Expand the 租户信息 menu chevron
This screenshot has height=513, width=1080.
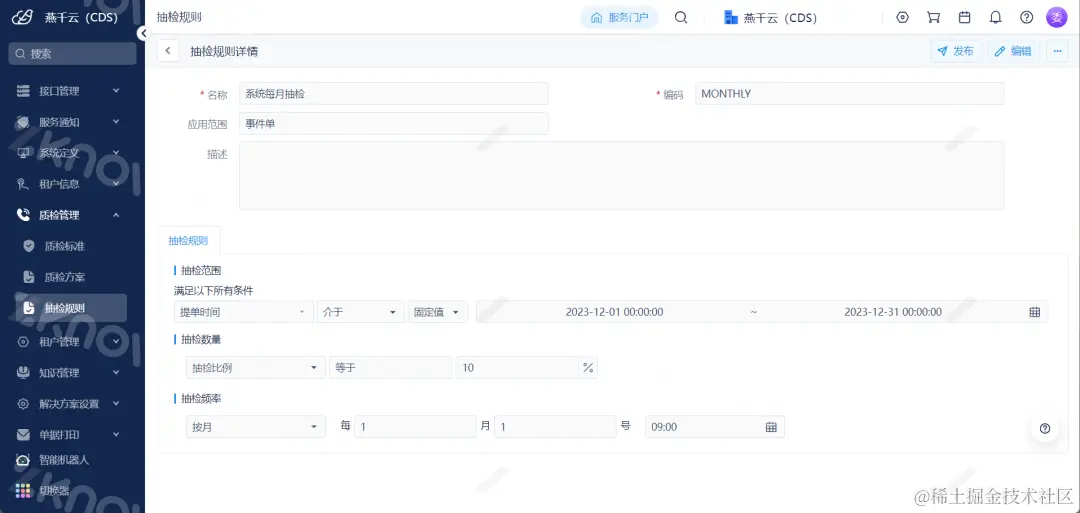pyautogui.click(x=116, y=184)
